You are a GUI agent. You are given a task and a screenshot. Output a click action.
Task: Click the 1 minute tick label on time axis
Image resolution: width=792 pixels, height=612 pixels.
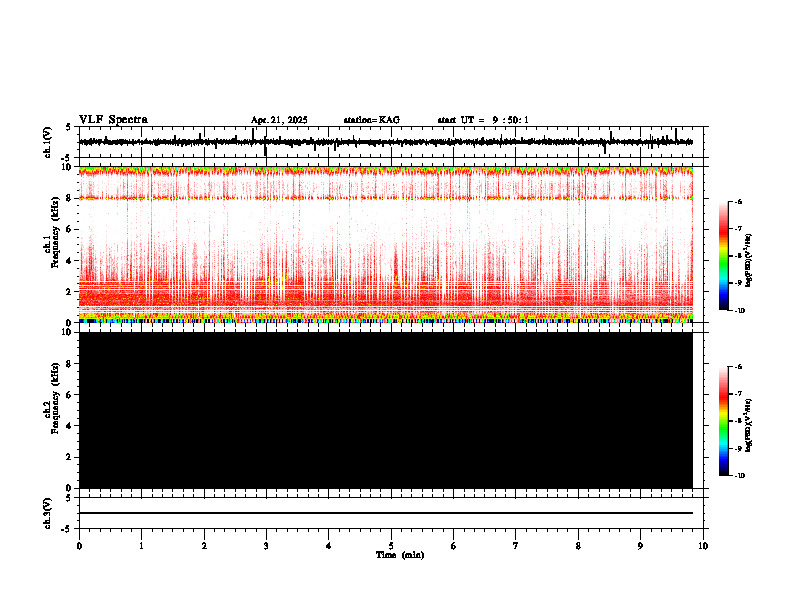[141, 546]
